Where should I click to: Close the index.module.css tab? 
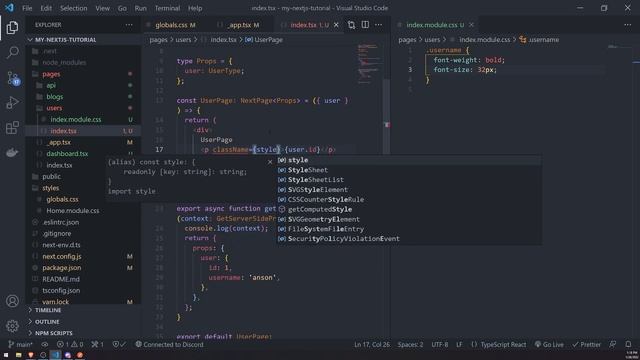tap(471, 25)
